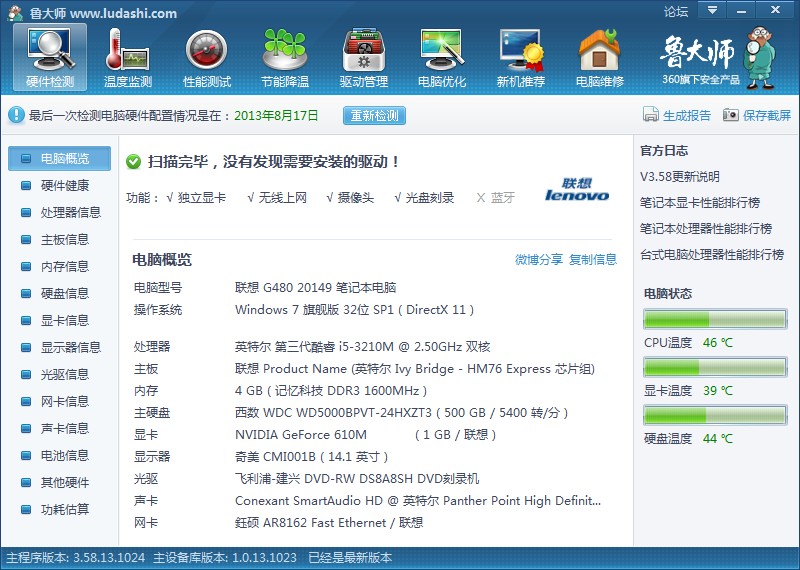Open the title bar dropdown arrow menu

(712, 9)
